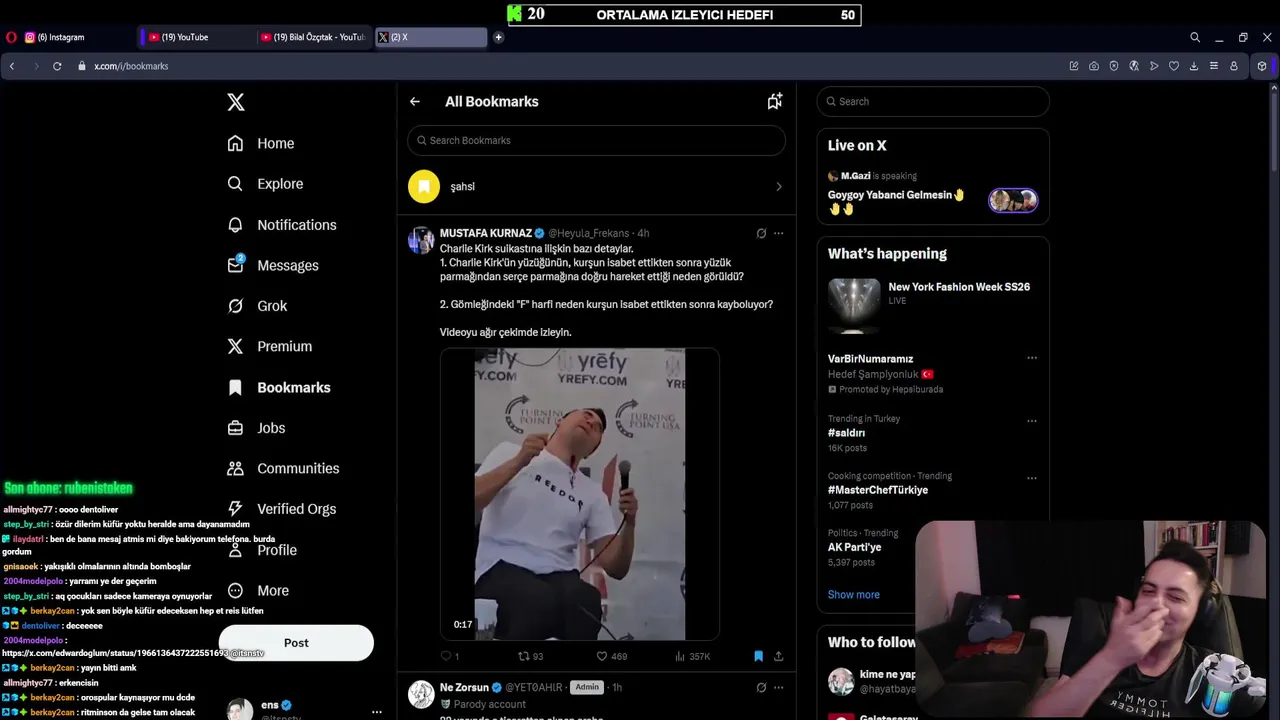The height and width of the screenshot is (720, 1280).
Task: Click the Jobs briefcase icon
Action: pyautogui.click(x=235, y=428)
